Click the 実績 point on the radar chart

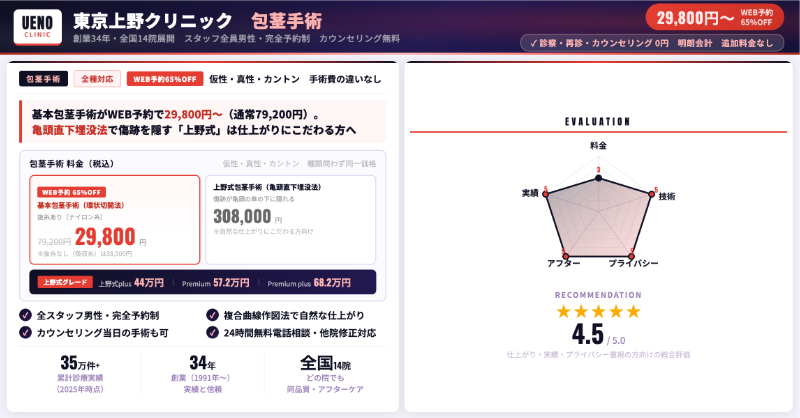(x=546, y=196)
